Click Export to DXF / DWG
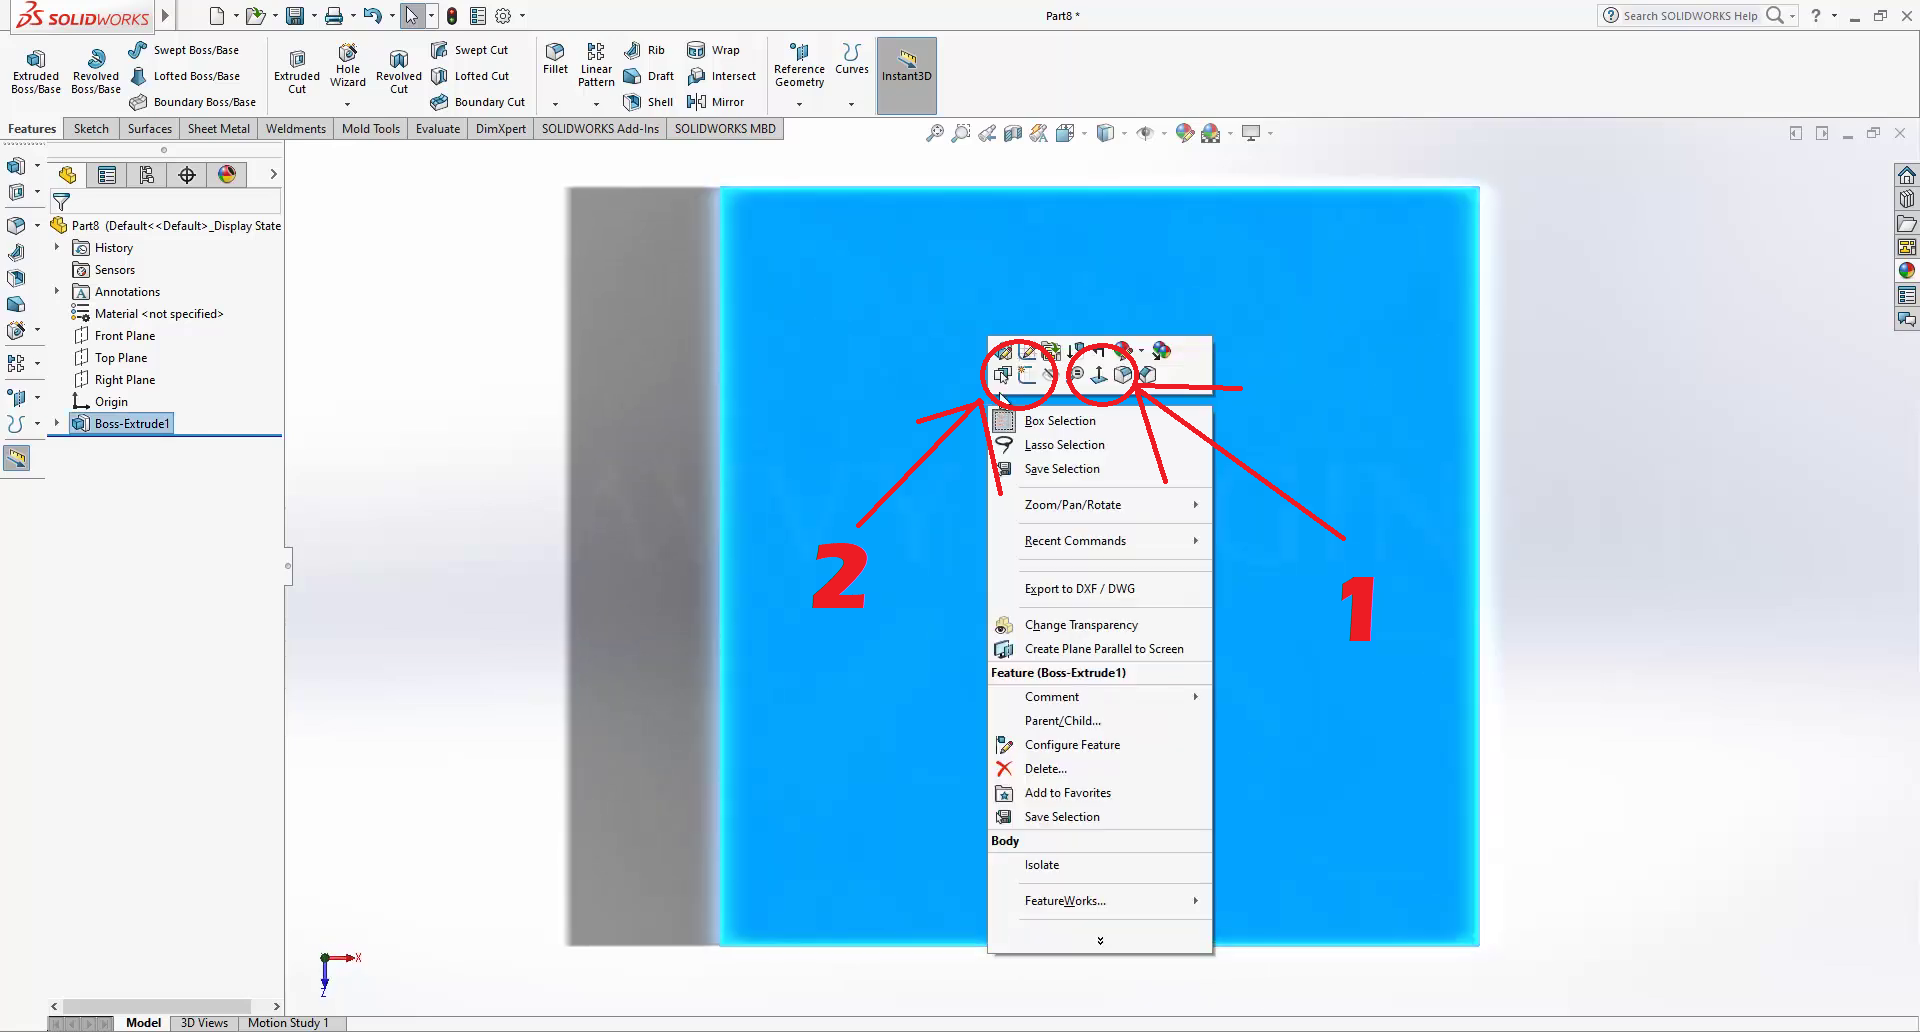This screenshot has height=1032, width=1920. [1079, 589]
